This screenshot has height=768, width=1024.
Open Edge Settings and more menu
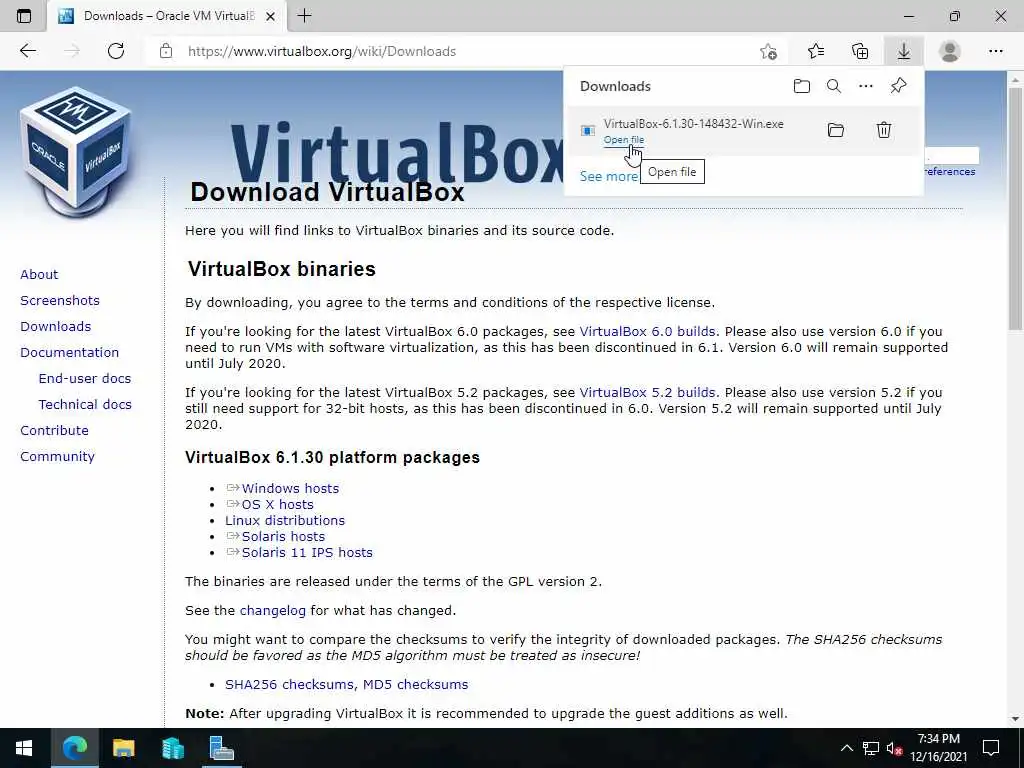[995, 51]
